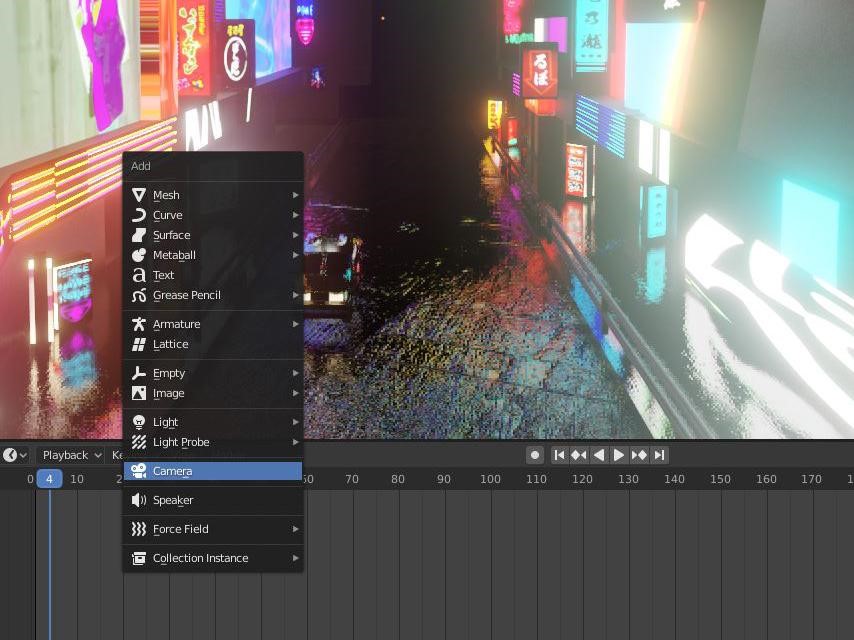Enable the auto keyframe record toggle

(535, 455)
